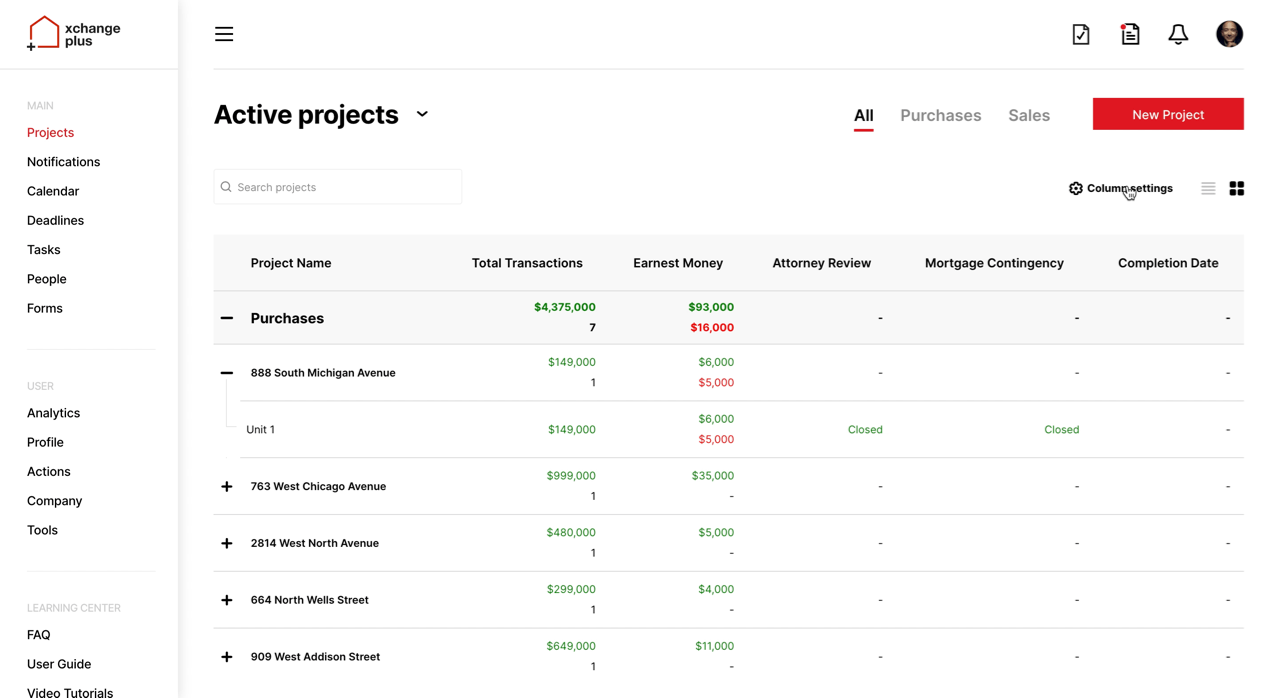Image resolution: width=1280 pixels, height=698 pixels.
Task: Switch to the Sales tab
Action: click(x=1028, y=115)
